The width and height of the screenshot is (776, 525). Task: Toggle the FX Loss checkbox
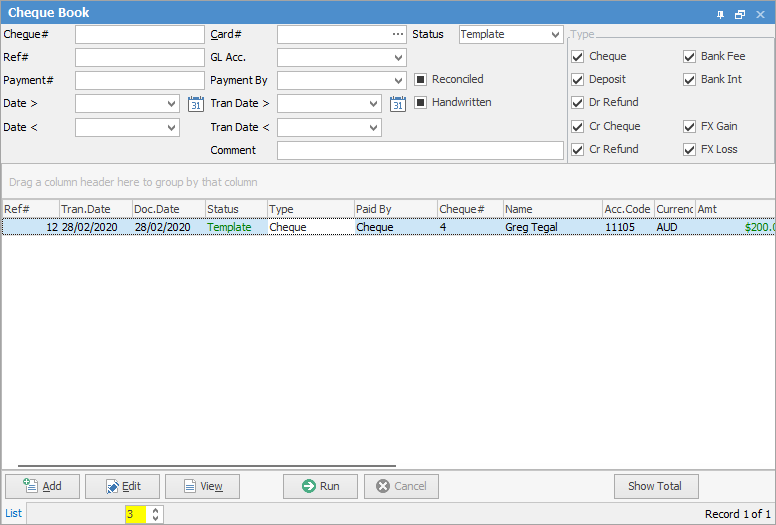tap(689, 149)
